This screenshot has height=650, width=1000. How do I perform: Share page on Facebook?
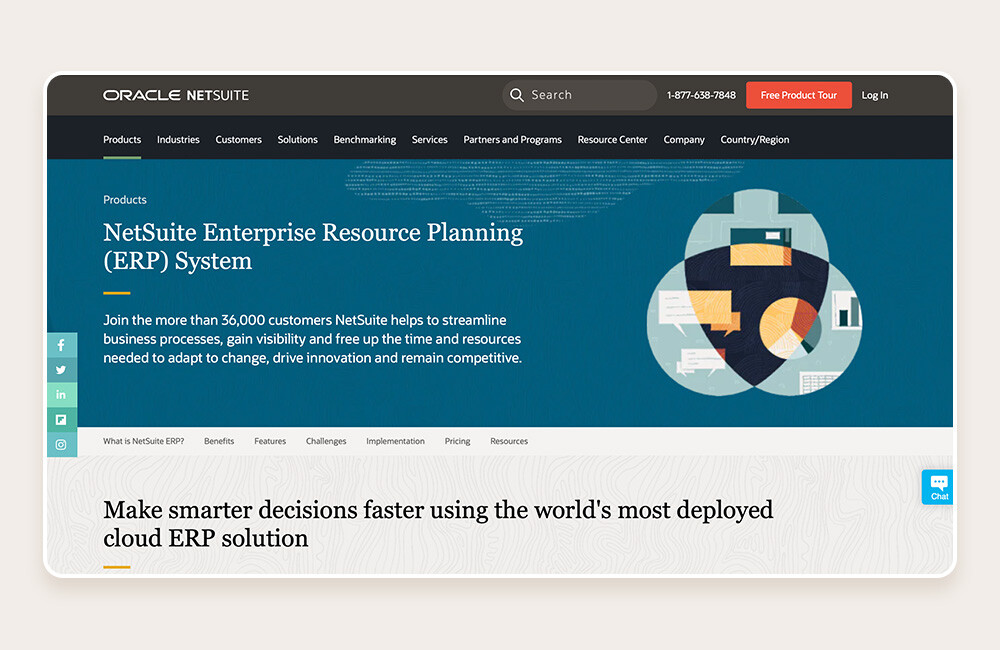tap(61, 345)
